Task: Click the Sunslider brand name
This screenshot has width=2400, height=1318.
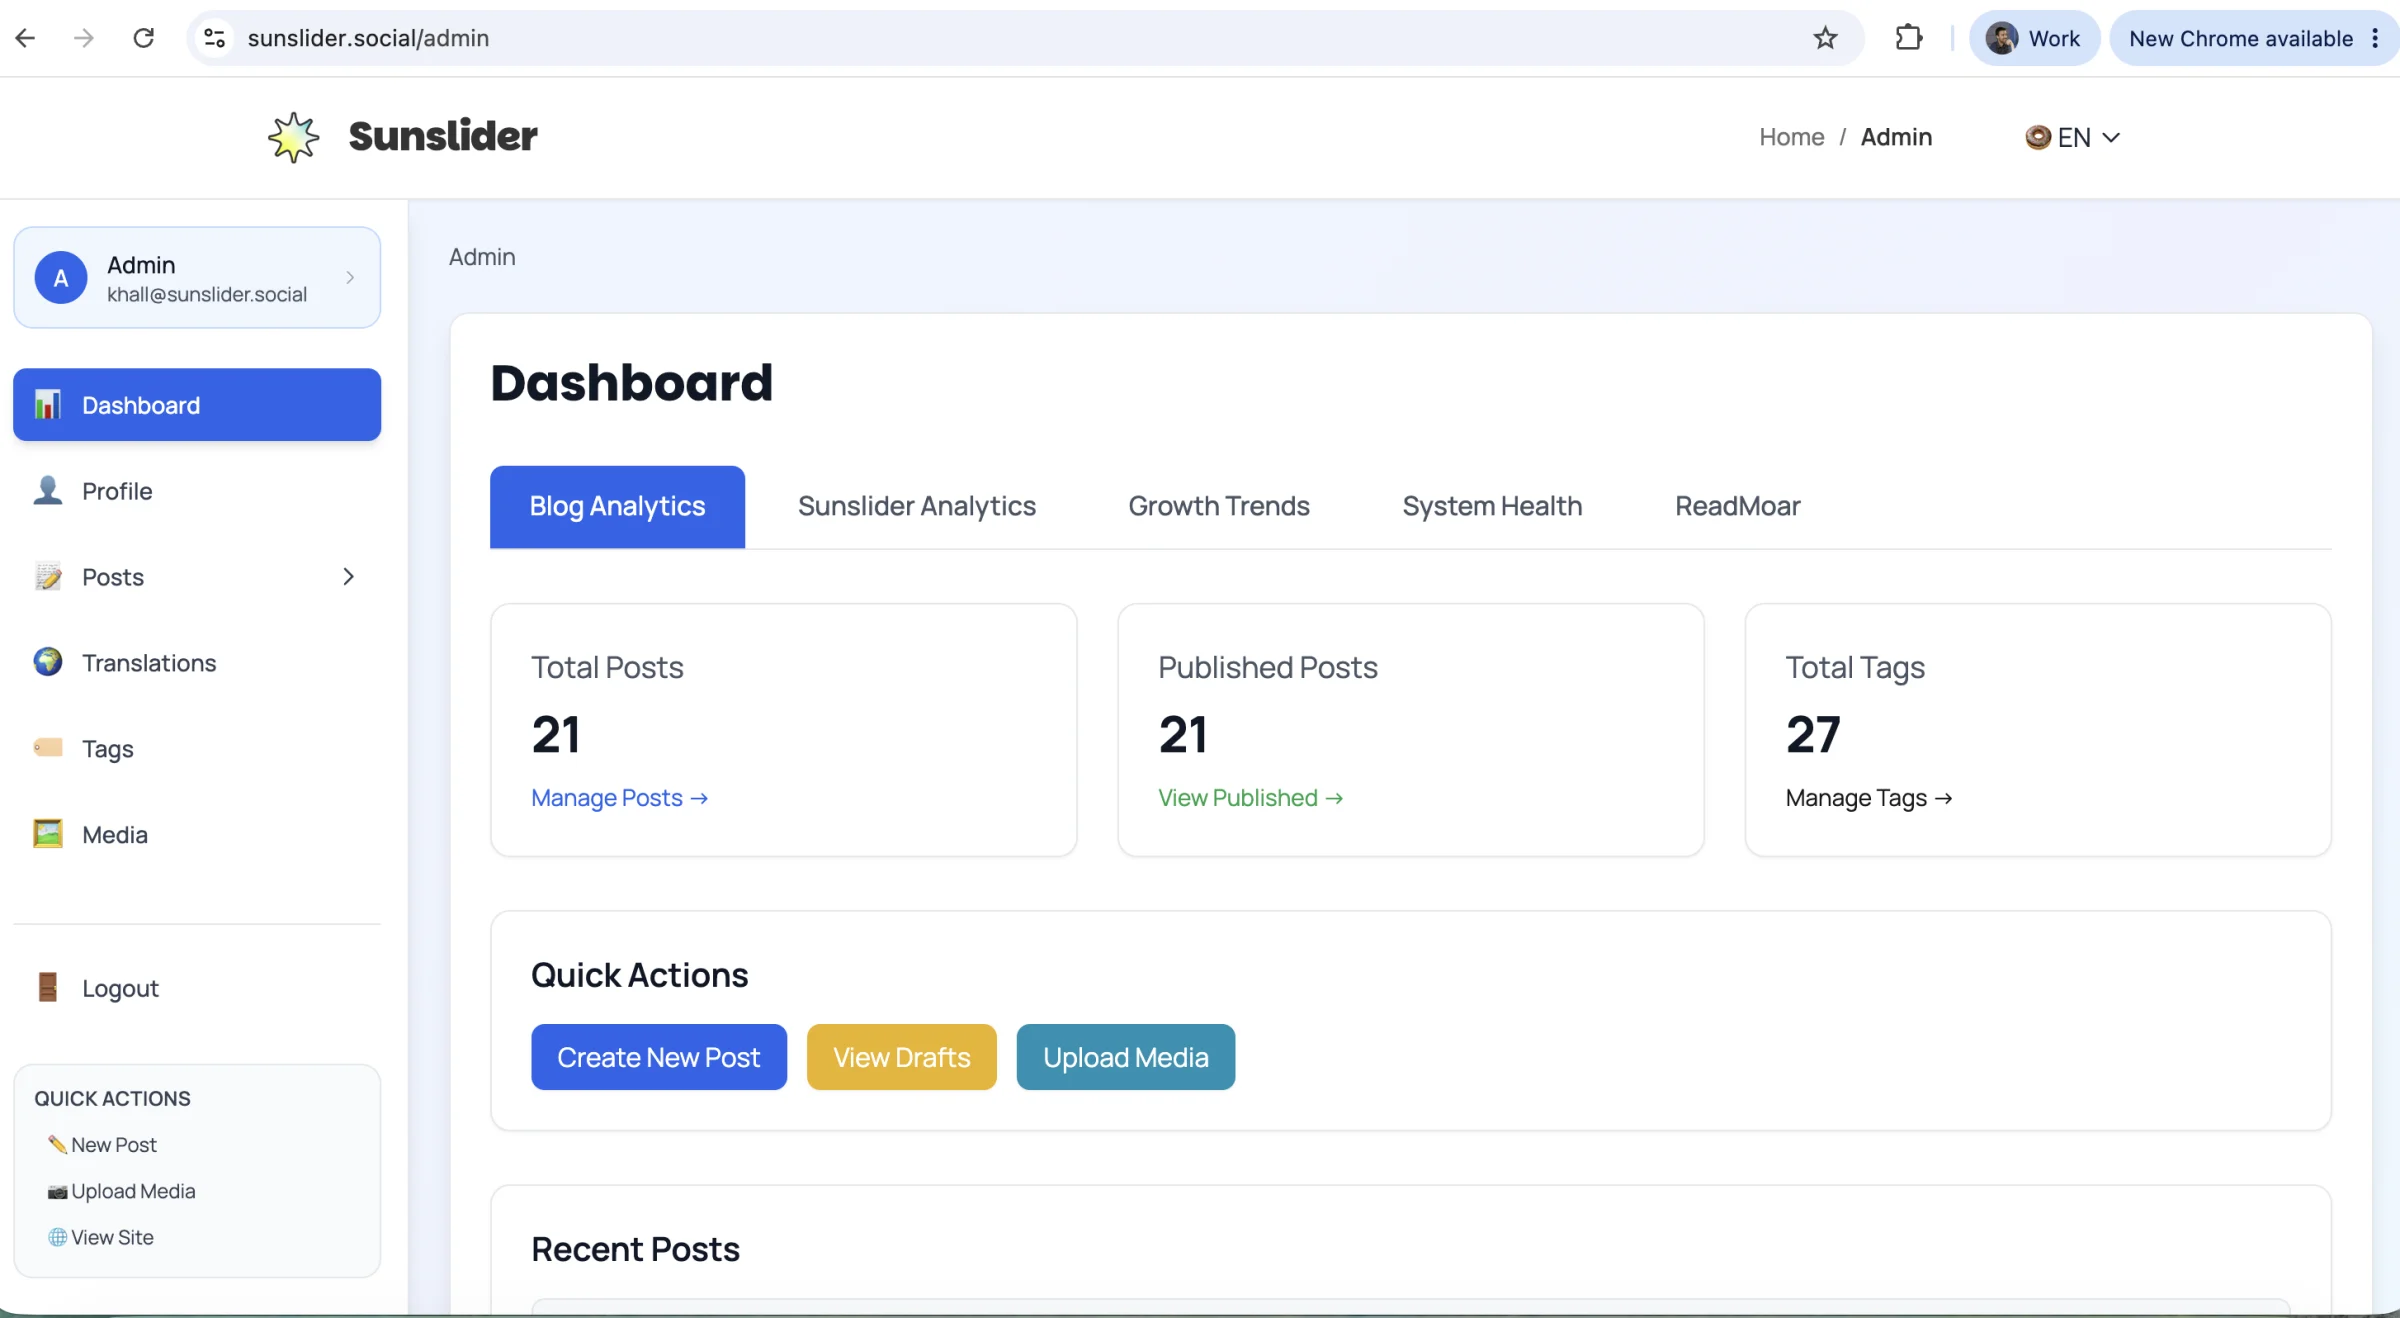Action: pos(443,136)
